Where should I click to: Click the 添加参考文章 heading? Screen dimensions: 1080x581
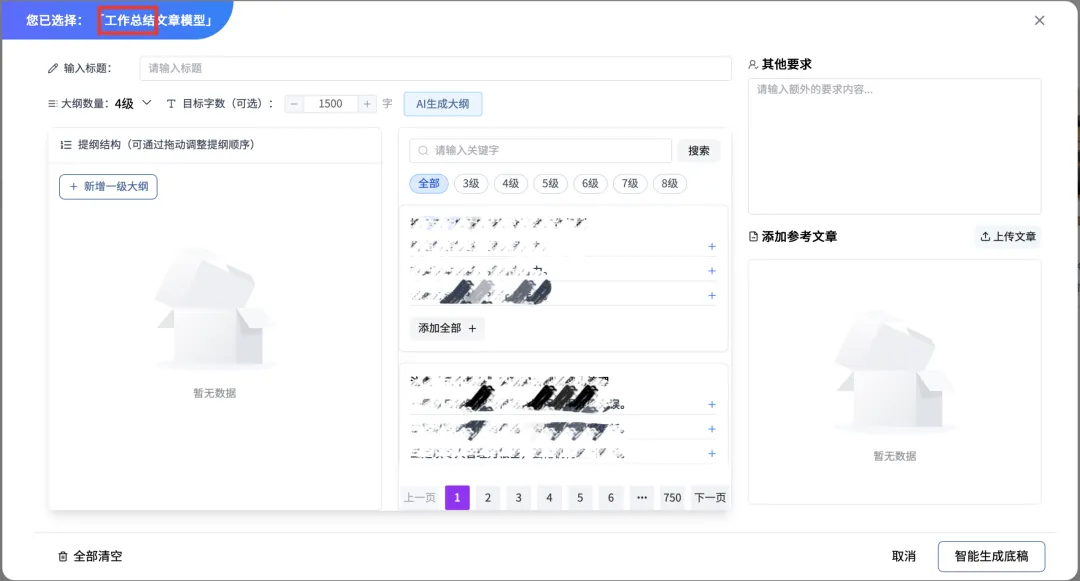[799, 237]
